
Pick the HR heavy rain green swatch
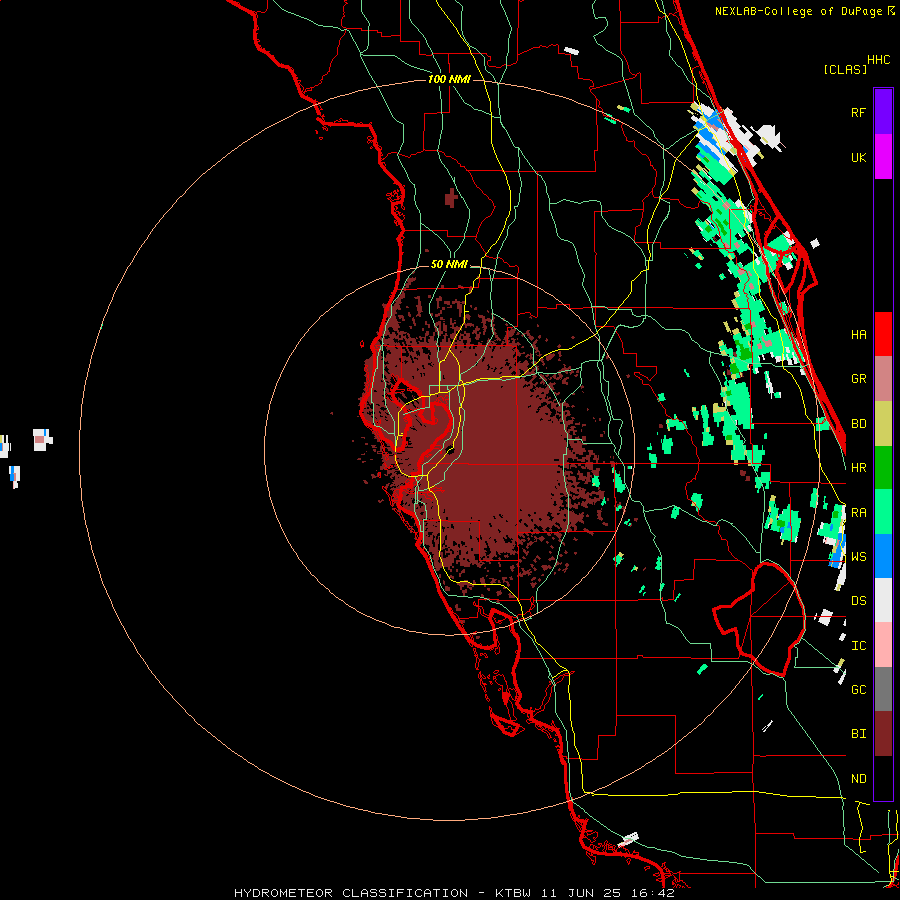point(883,468)
